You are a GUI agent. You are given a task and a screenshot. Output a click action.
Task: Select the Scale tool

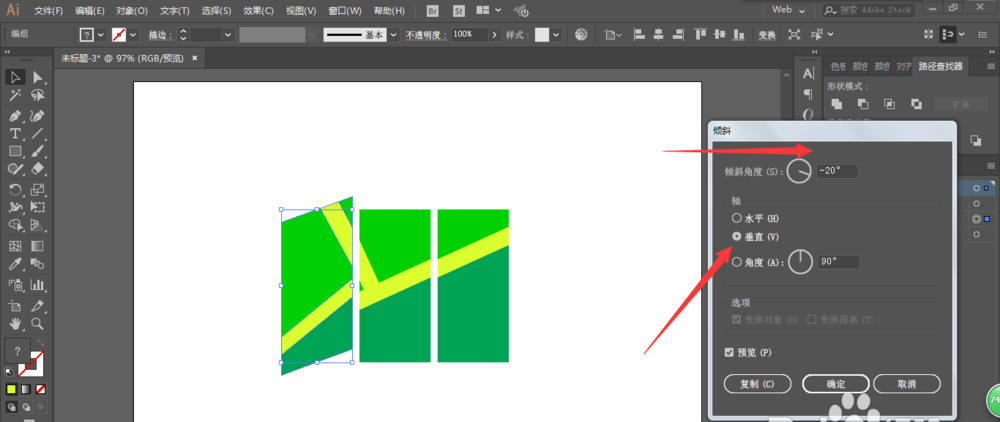38,189
